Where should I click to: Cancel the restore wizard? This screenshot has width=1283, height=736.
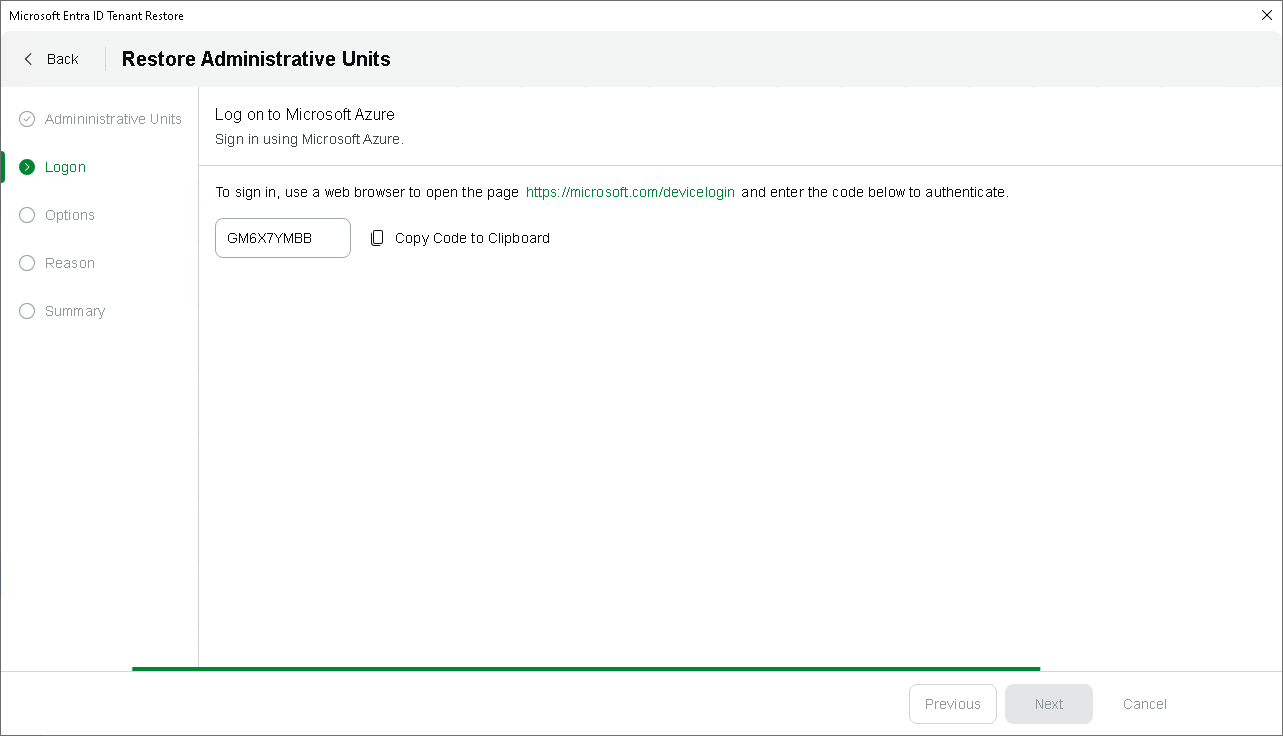(1144, 704)
